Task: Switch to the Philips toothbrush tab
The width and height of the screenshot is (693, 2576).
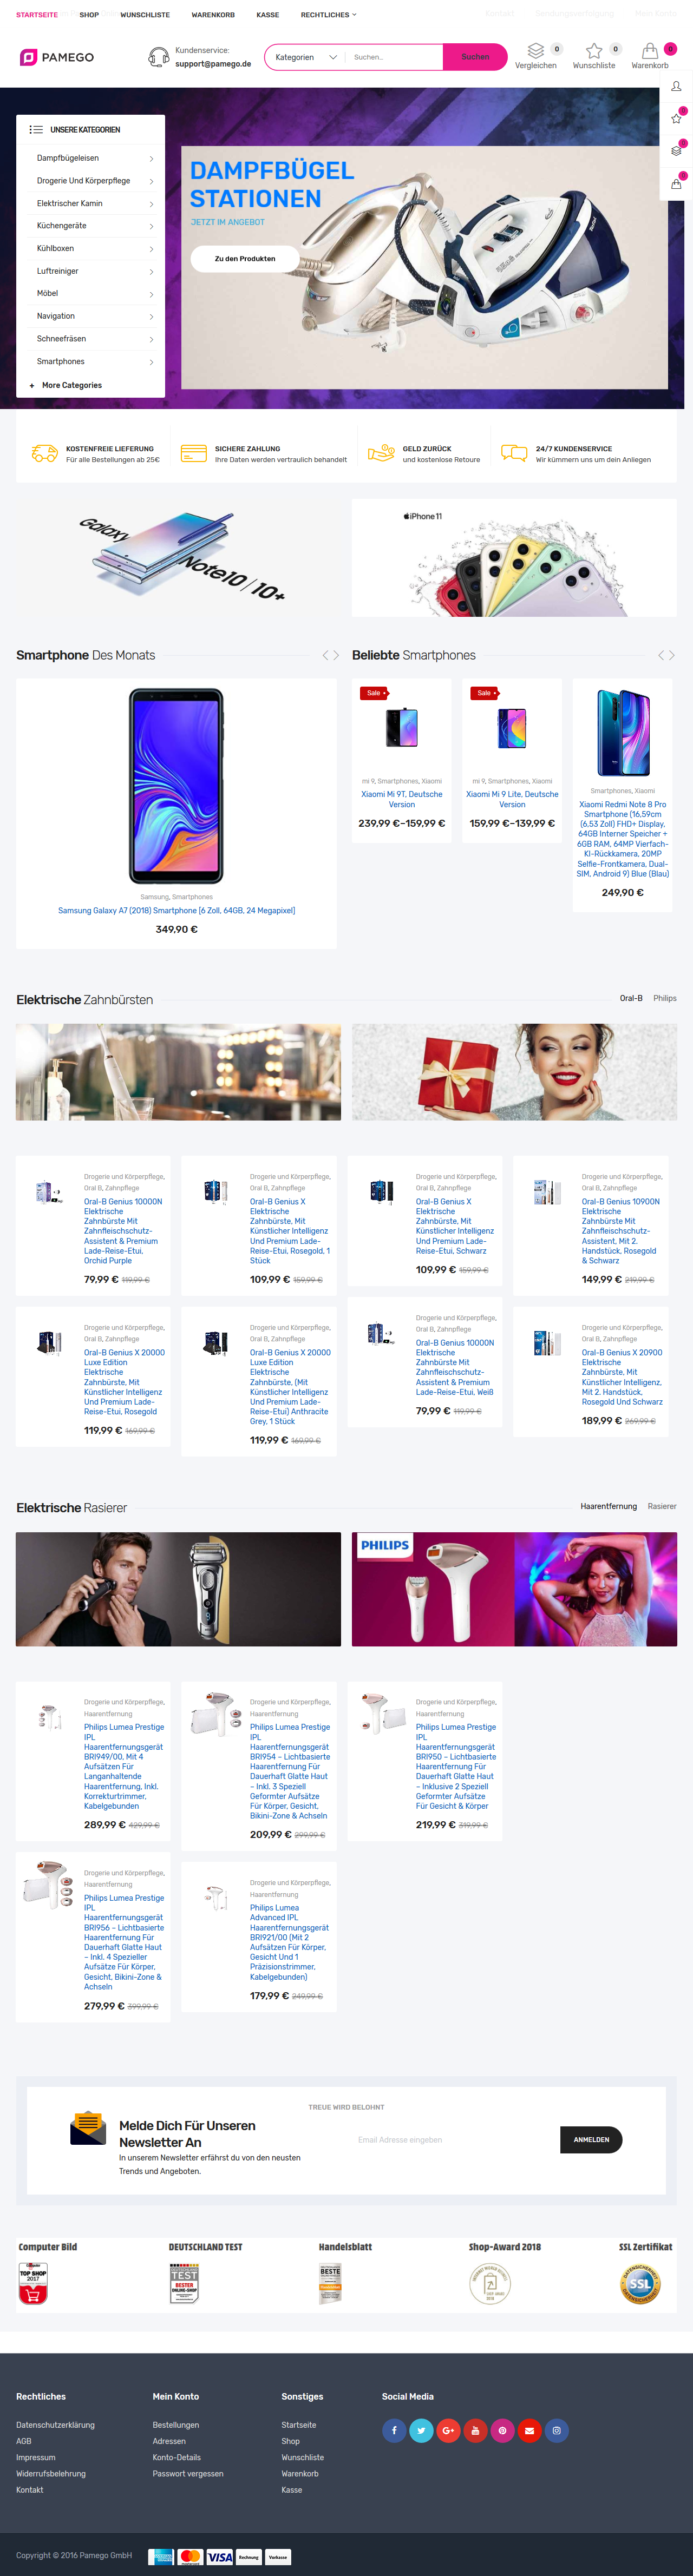Action: tap(665, 998)
